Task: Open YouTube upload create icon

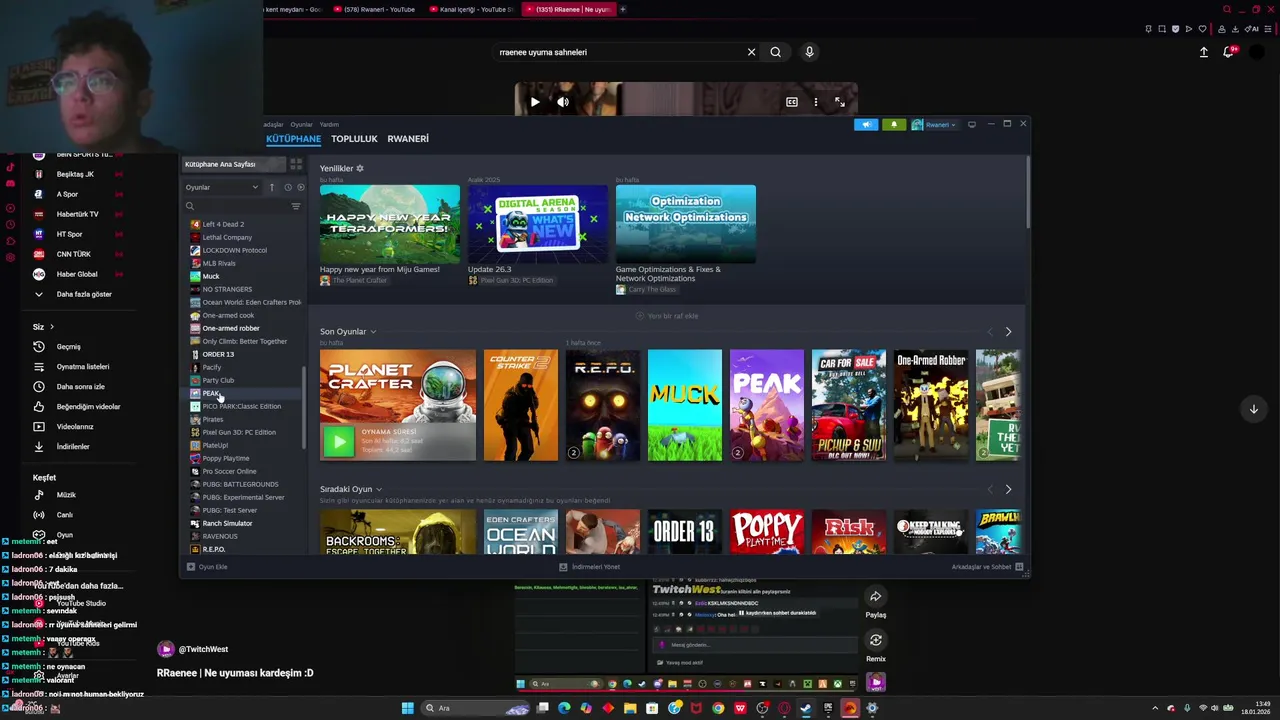Action: [x=1203, y=52]
